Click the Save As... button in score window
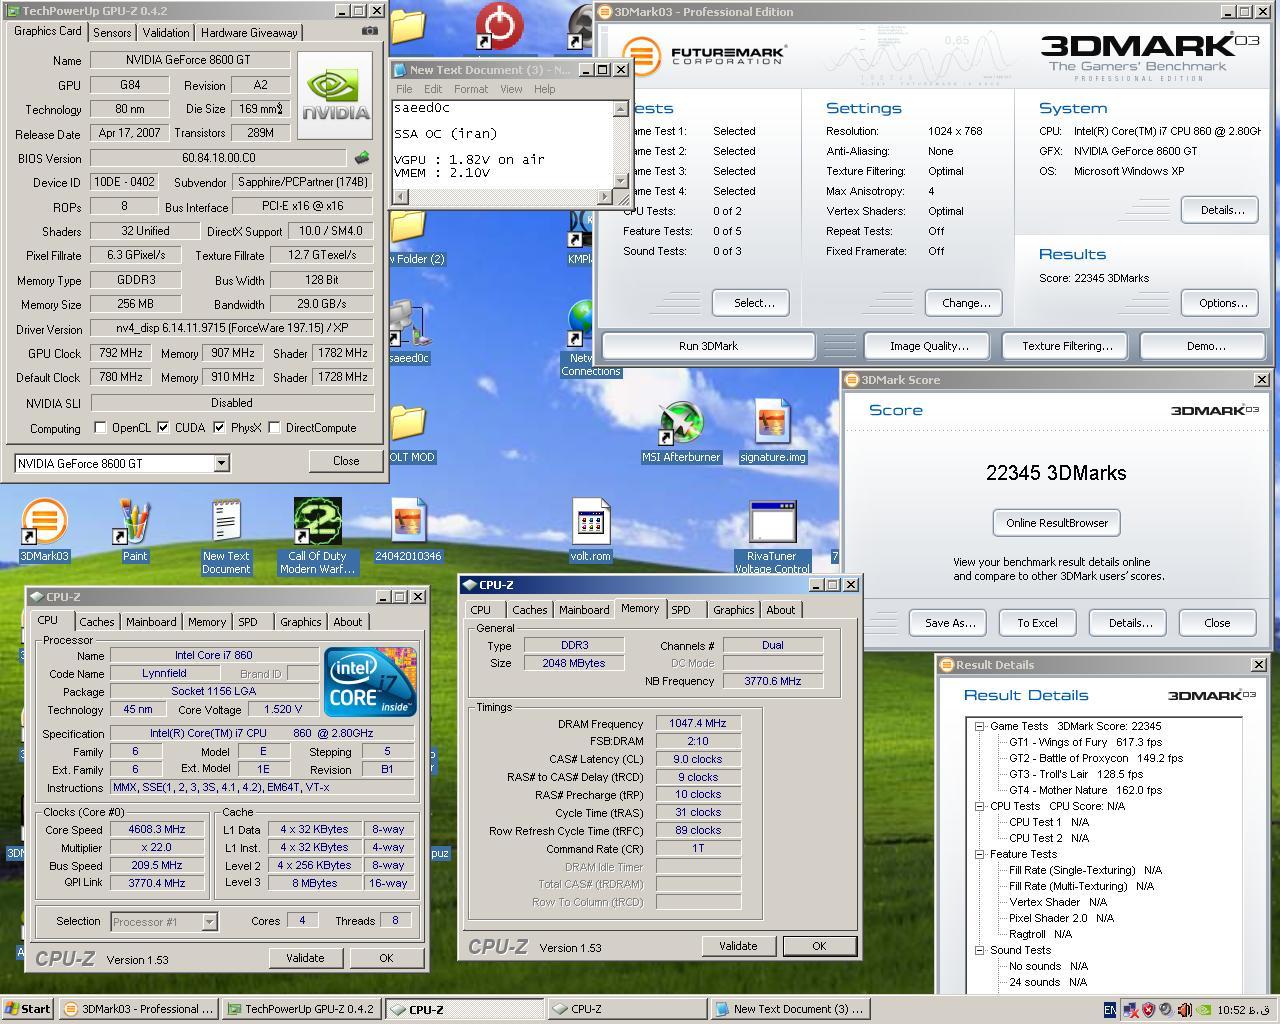The image size is (1280, 1024). click(x=949, y=623)
